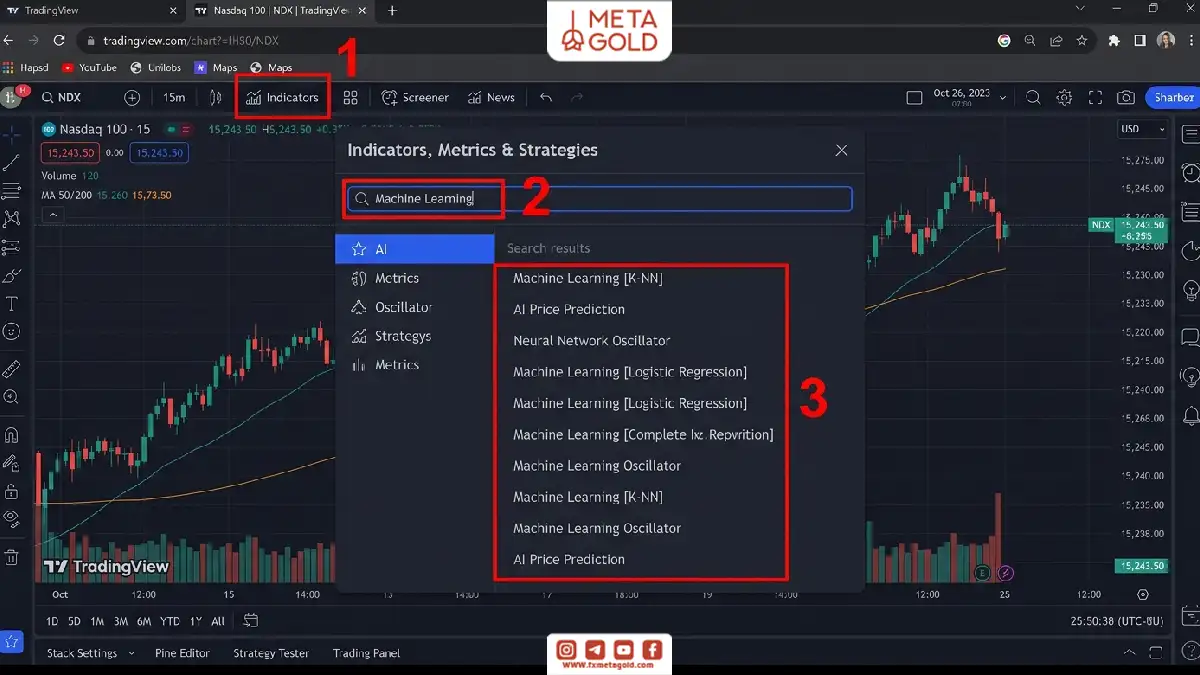Select the text tool T icon

click(12, 303)
